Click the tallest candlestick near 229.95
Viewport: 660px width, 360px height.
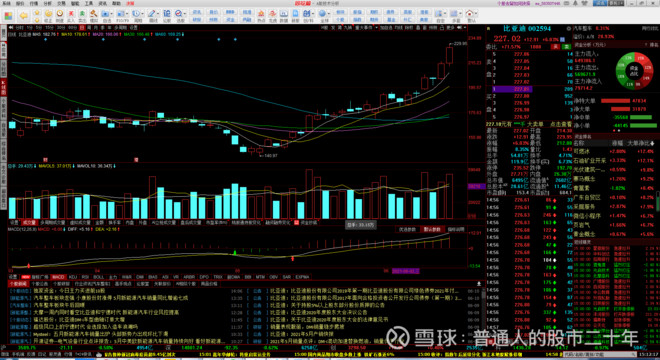point(449,55)
